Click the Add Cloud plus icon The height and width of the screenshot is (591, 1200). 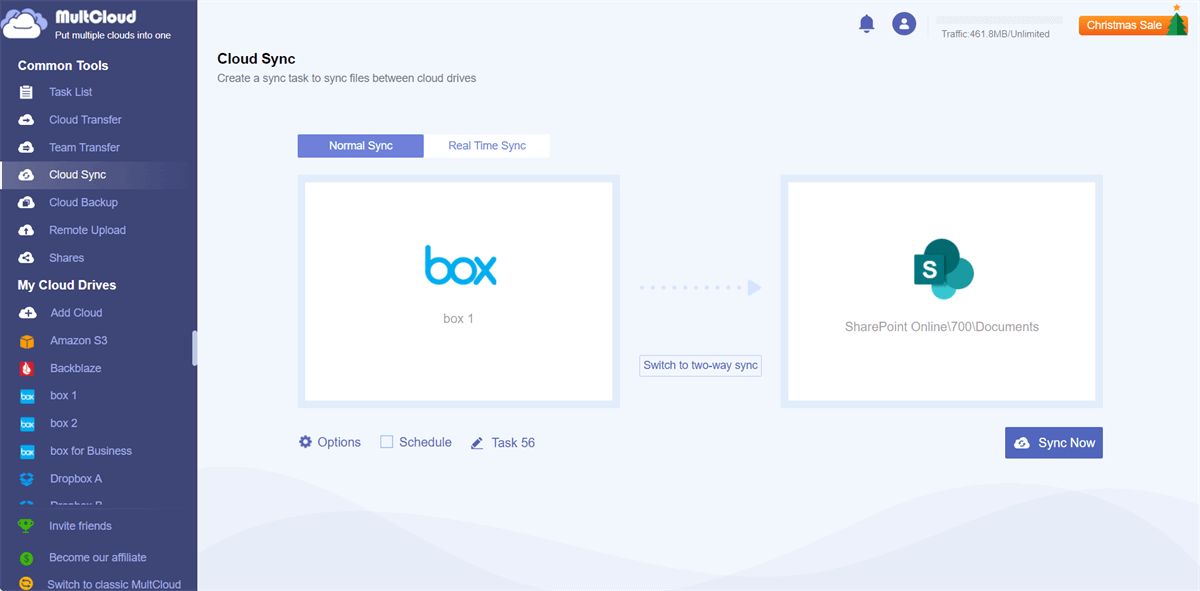27,313
